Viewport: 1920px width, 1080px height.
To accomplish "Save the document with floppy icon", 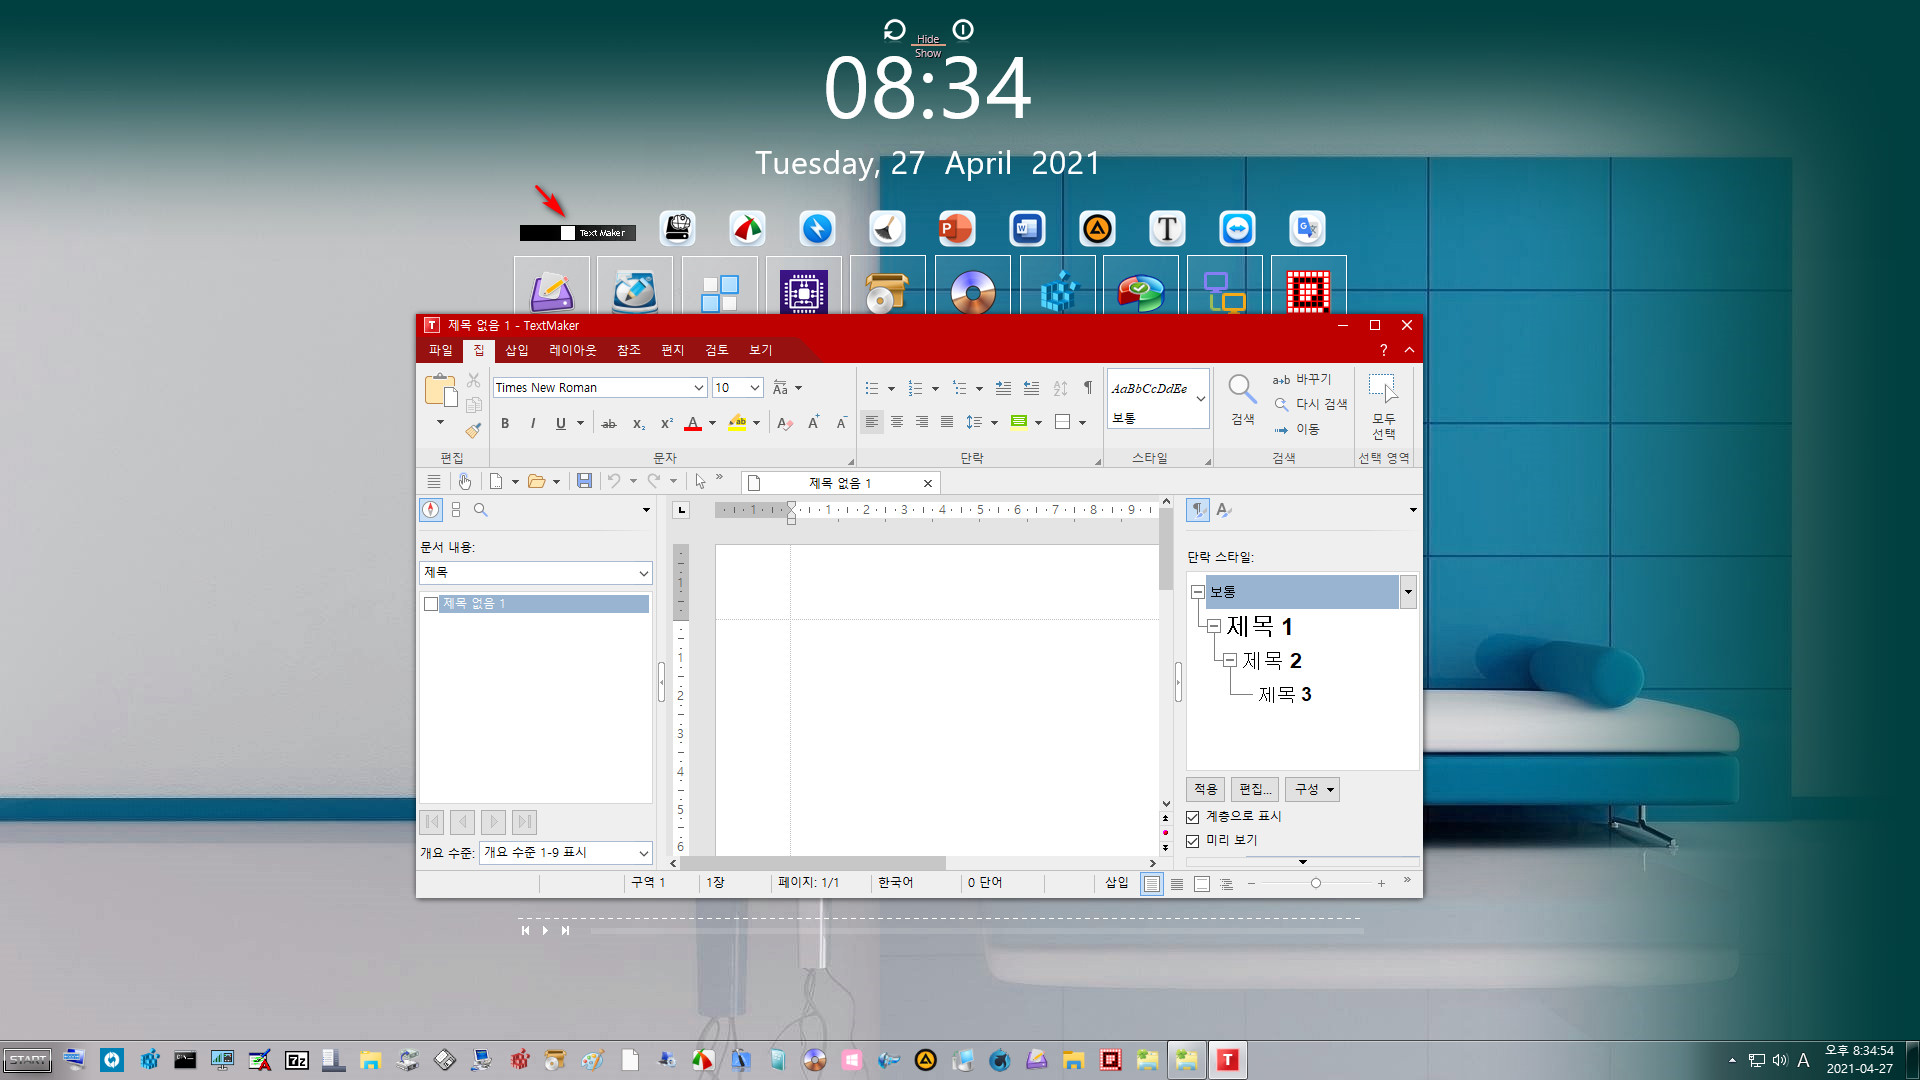I will (x=585, y=481).
